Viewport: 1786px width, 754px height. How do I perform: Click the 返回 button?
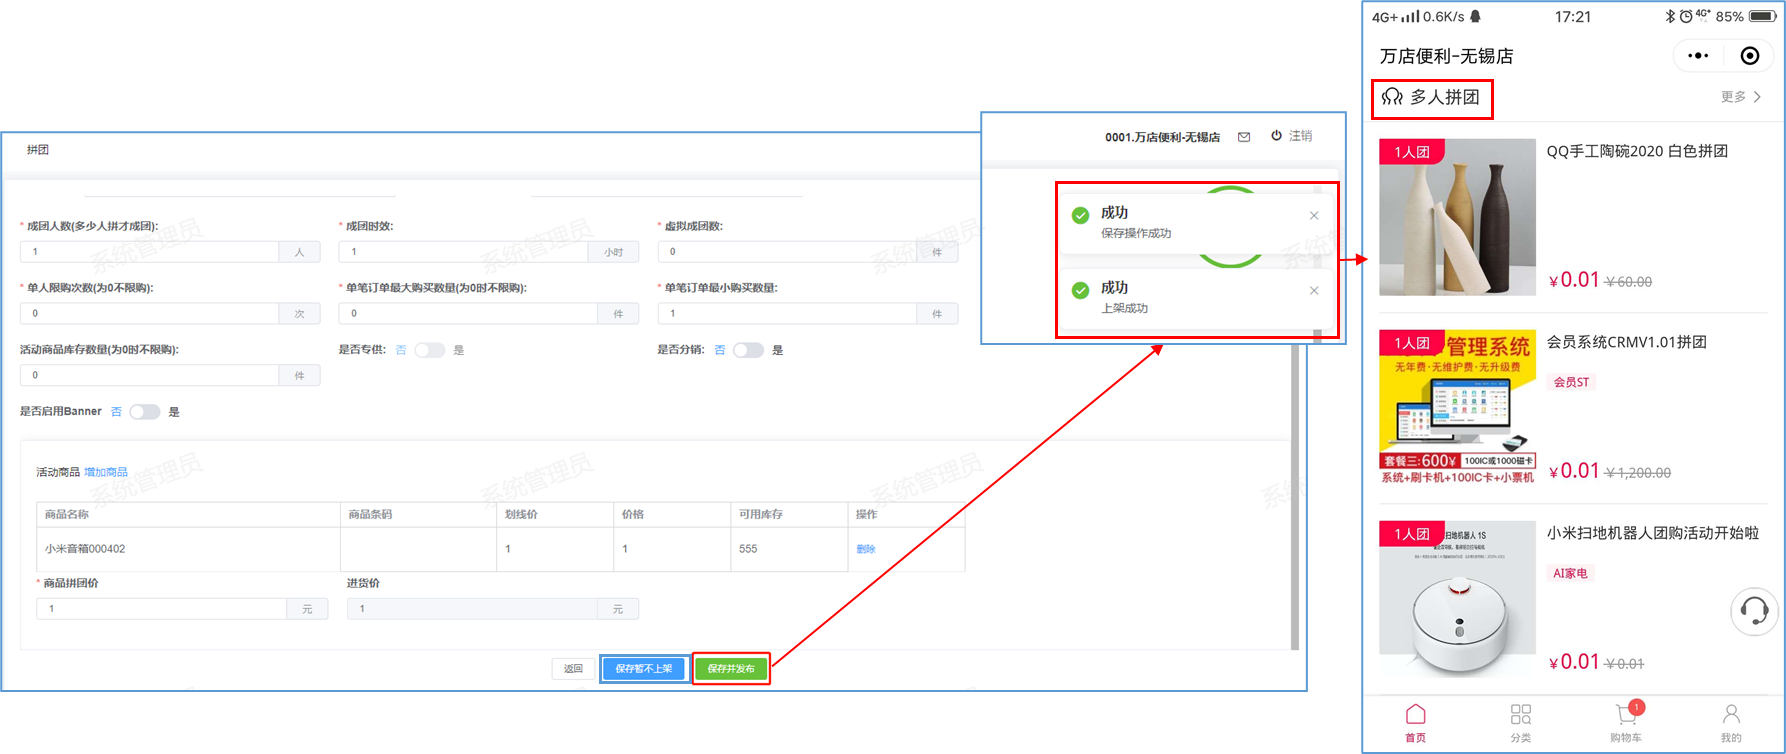[573, 669]
